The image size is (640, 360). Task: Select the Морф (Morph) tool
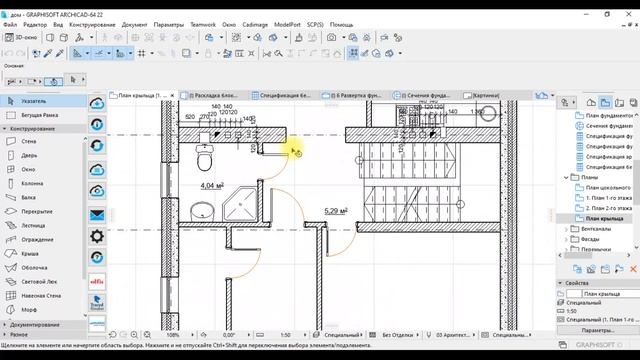43,310
